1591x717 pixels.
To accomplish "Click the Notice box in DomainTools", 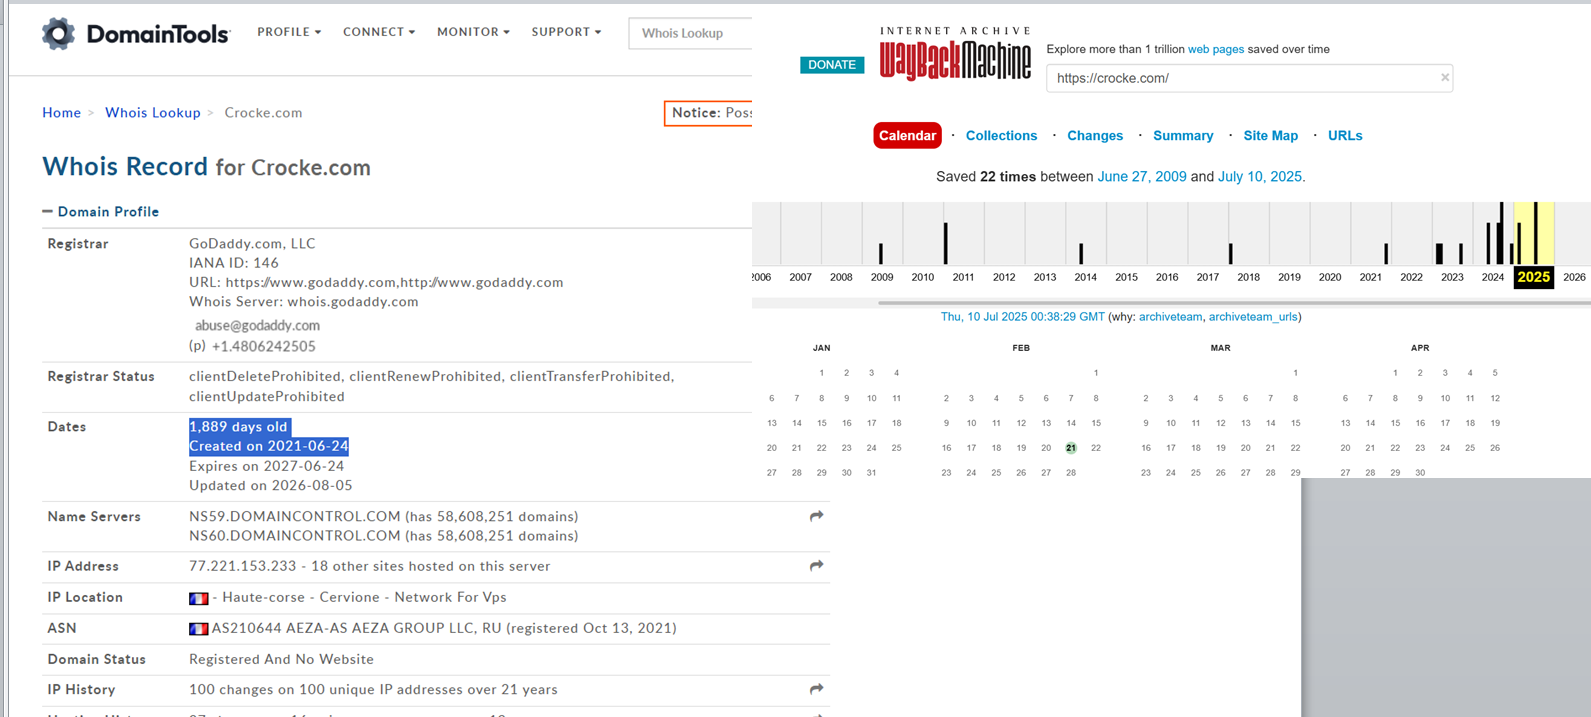I will pyautogui.click(x=708, y=113).
